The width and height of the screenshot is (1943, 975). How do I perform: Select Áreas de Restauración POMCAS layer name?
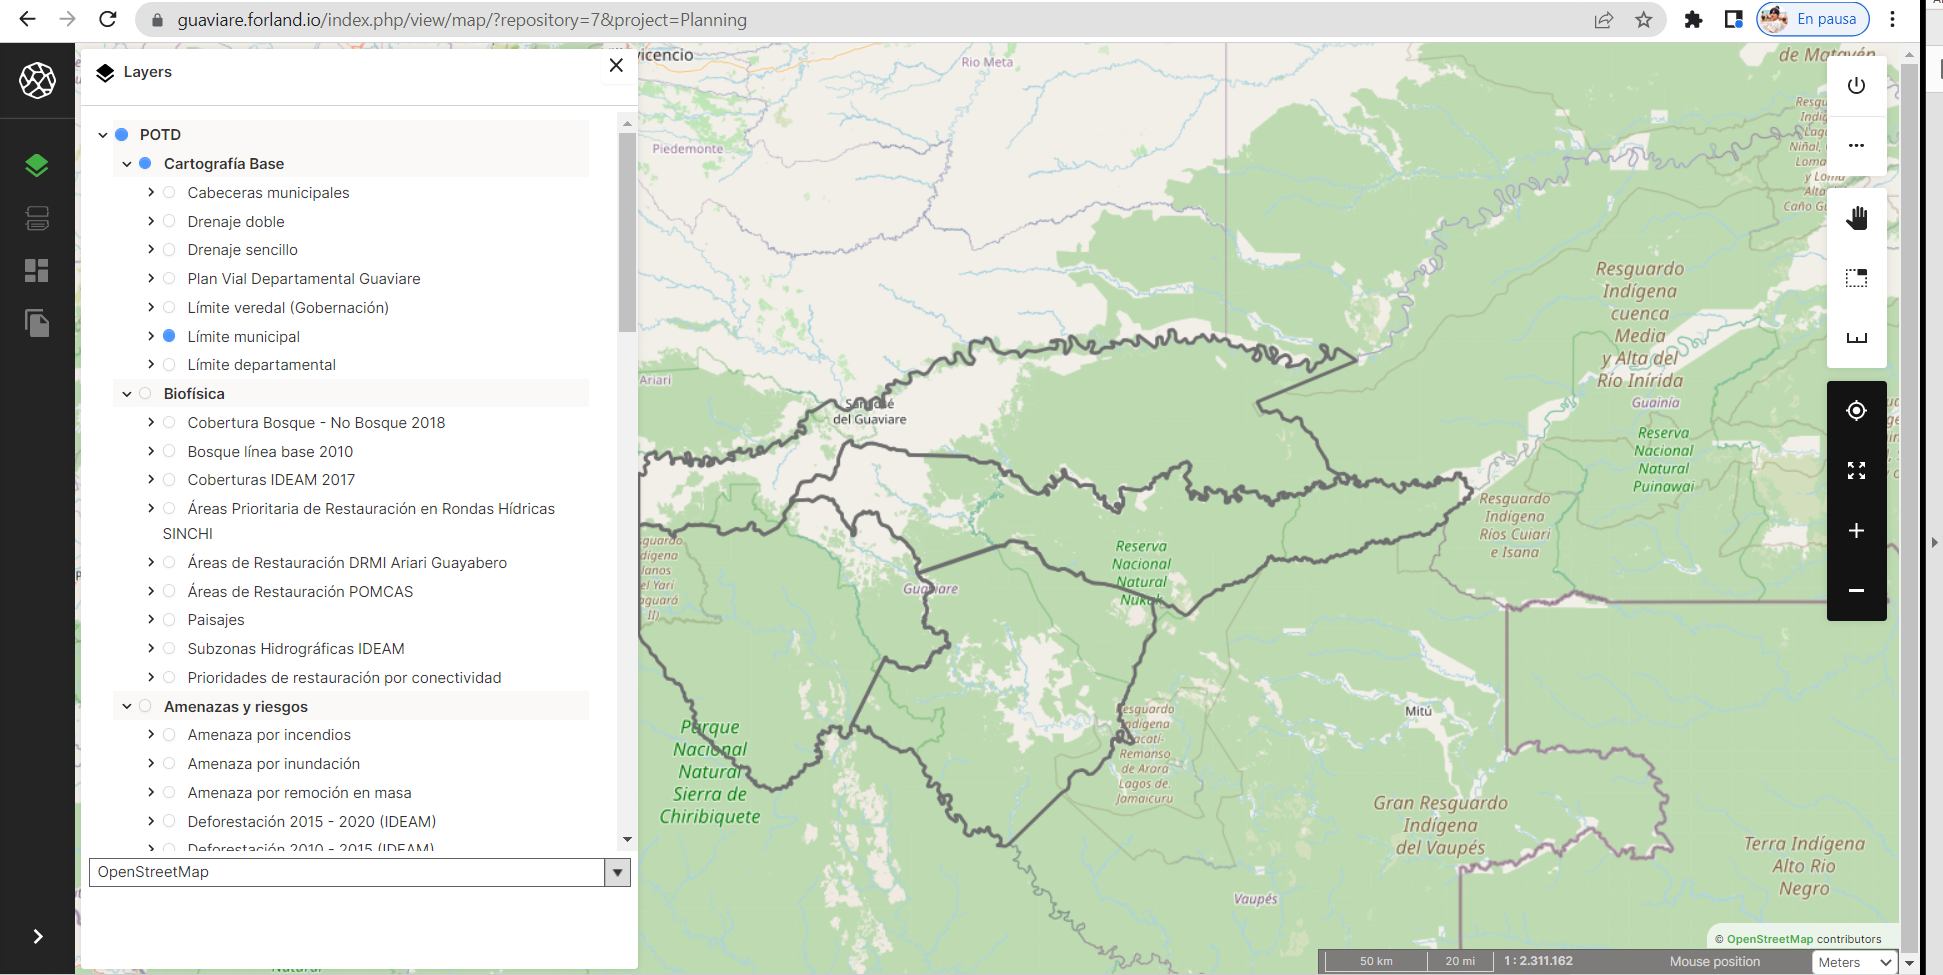pos(300,592)
